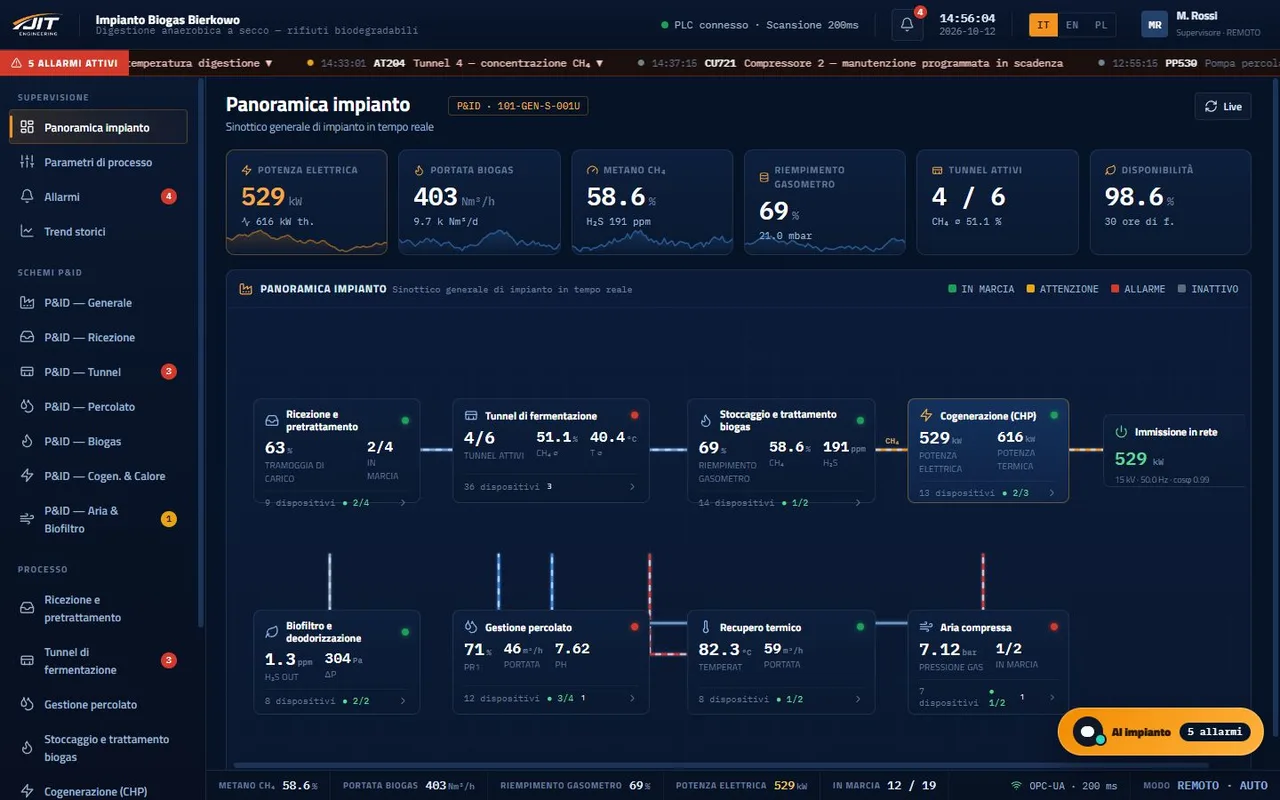The width and height of the screenshot is (1280, 800).
Task: Open P&ID — Tunnel menu item
Action: click(98, 372)
